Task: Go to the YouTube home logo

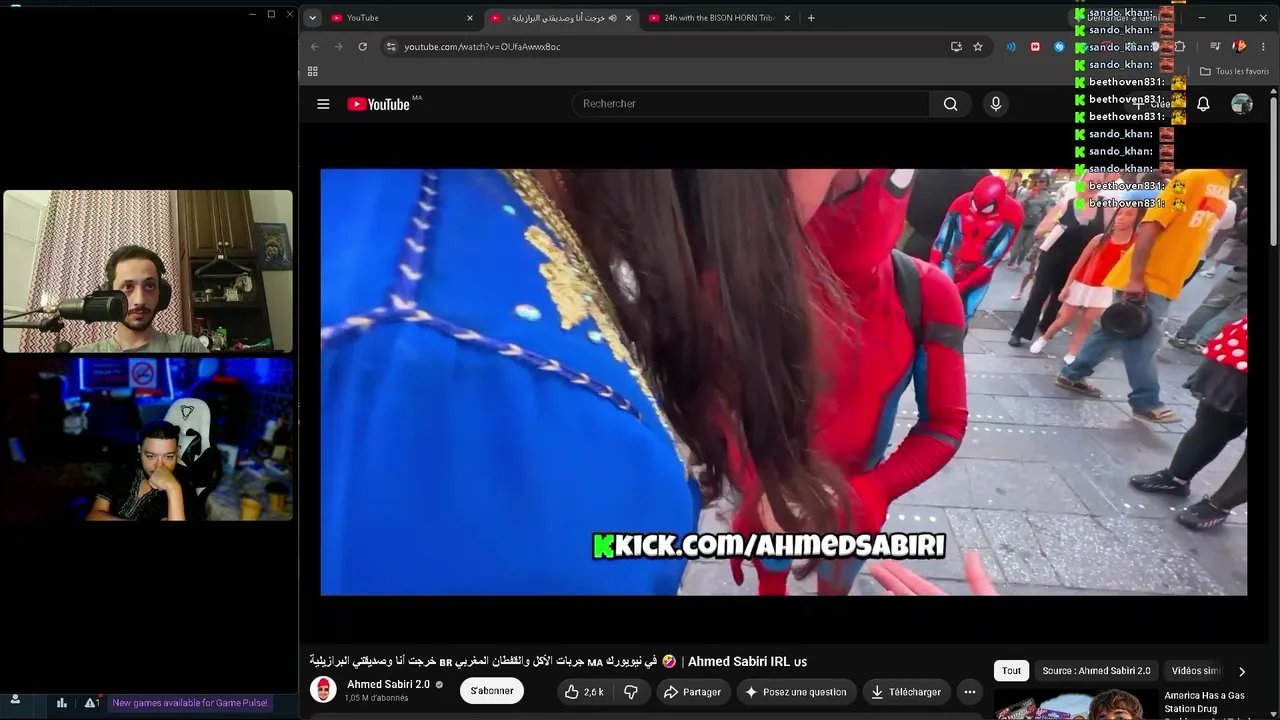Action: [x=379, y=104]
